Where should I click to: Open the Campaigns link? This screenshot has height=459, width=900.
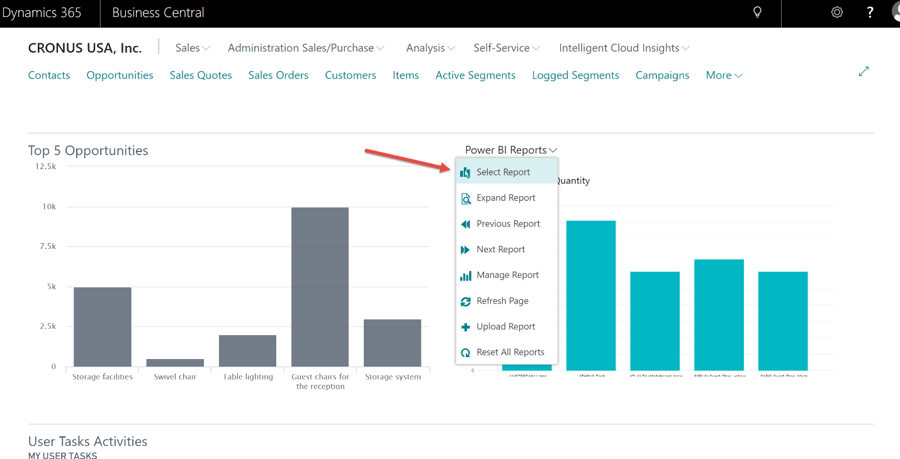pos(662,75)
